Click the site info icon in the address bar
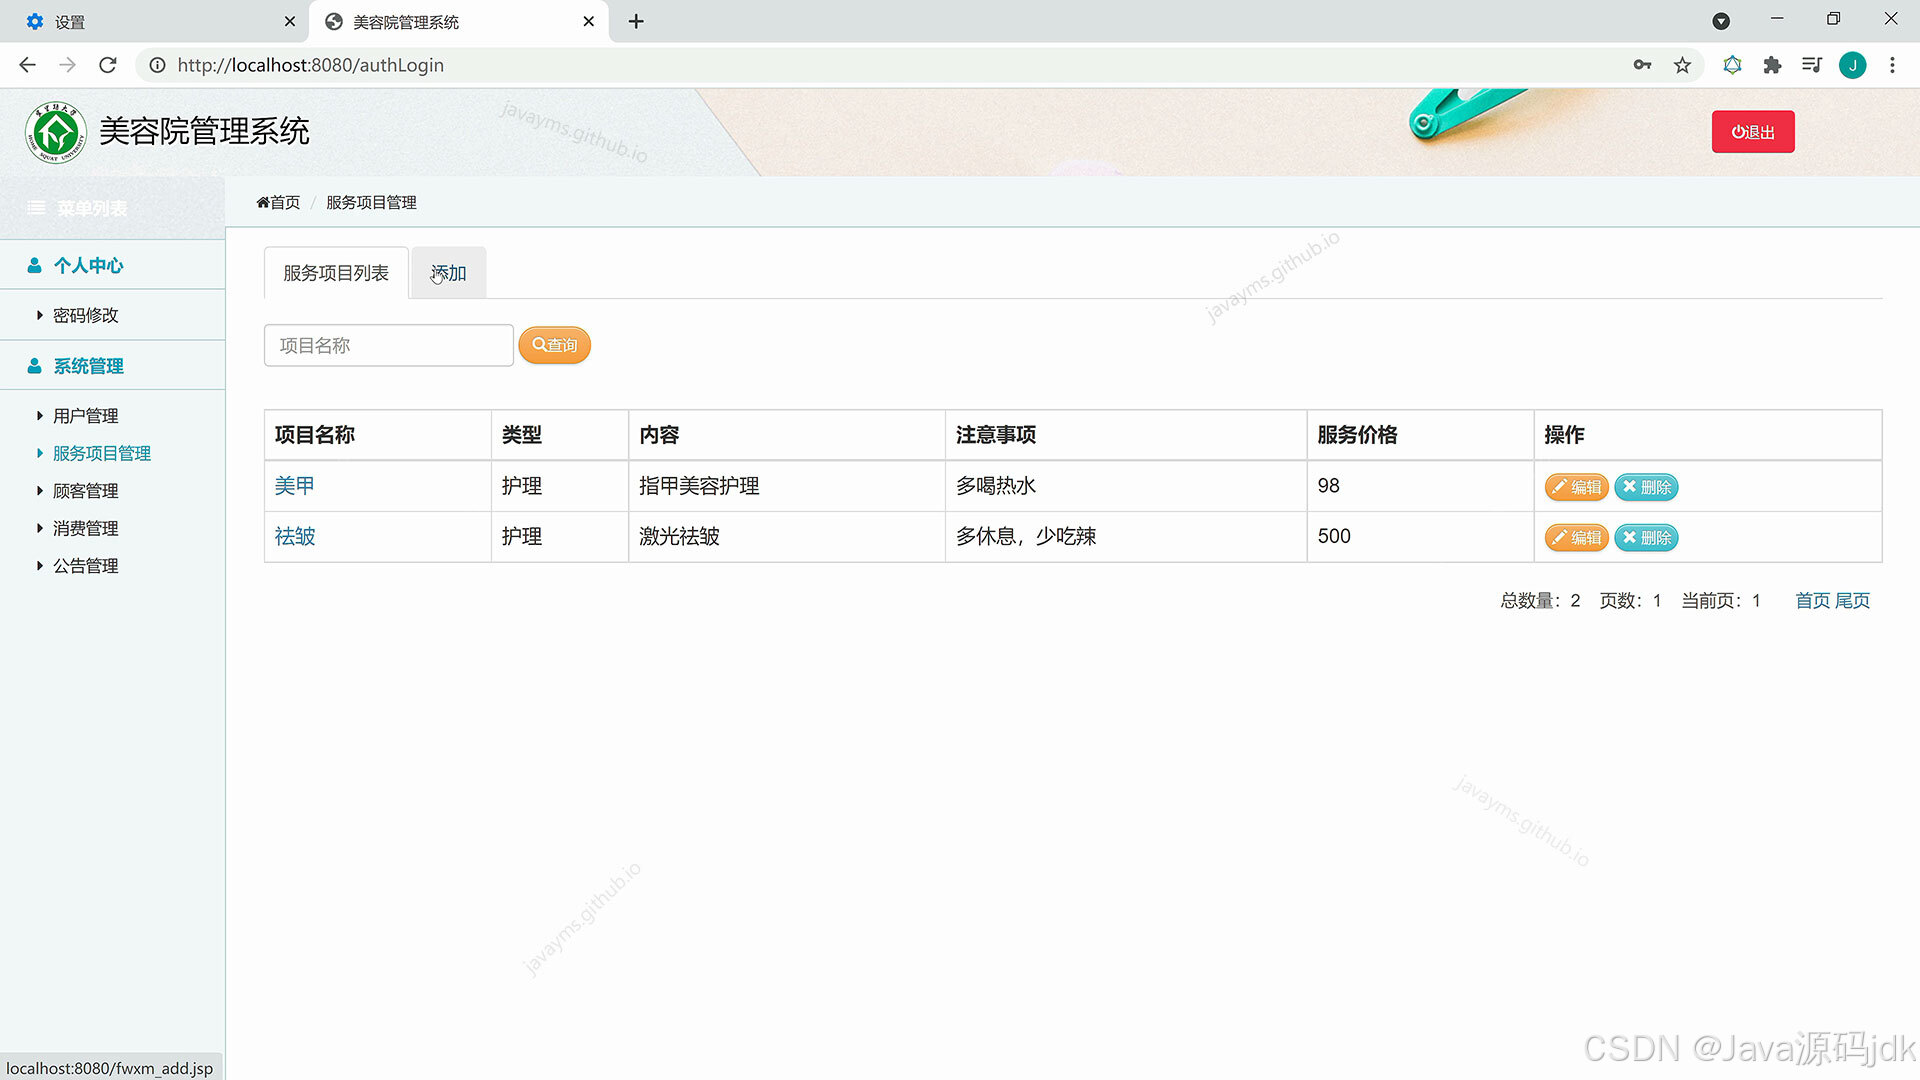 (x=157, y=65)
